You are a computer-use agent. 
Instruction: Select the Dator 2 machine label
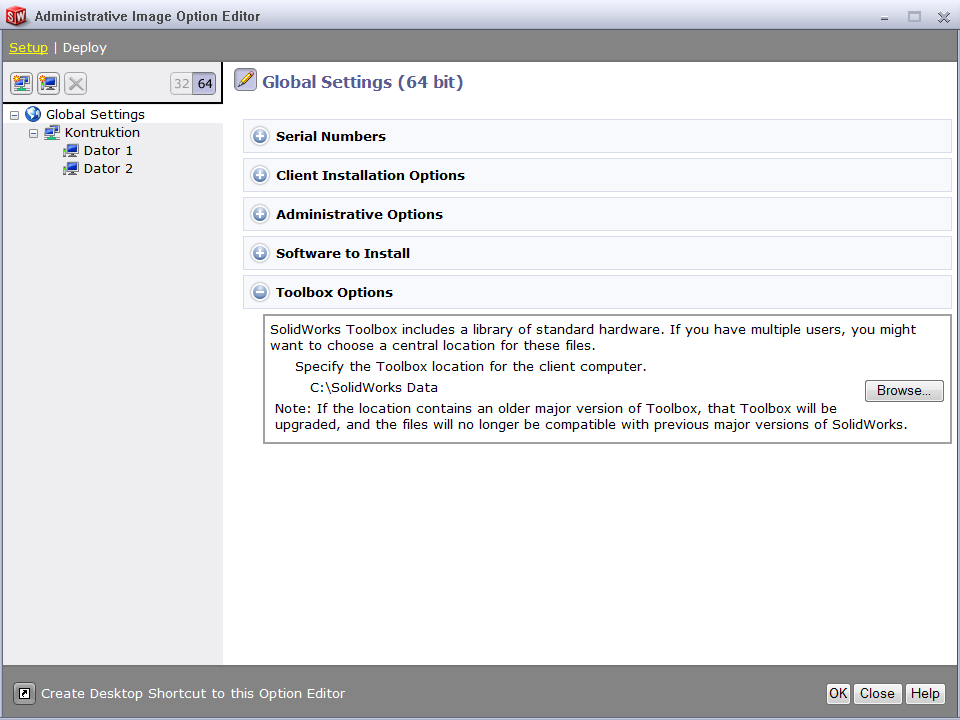pos(108,168)
